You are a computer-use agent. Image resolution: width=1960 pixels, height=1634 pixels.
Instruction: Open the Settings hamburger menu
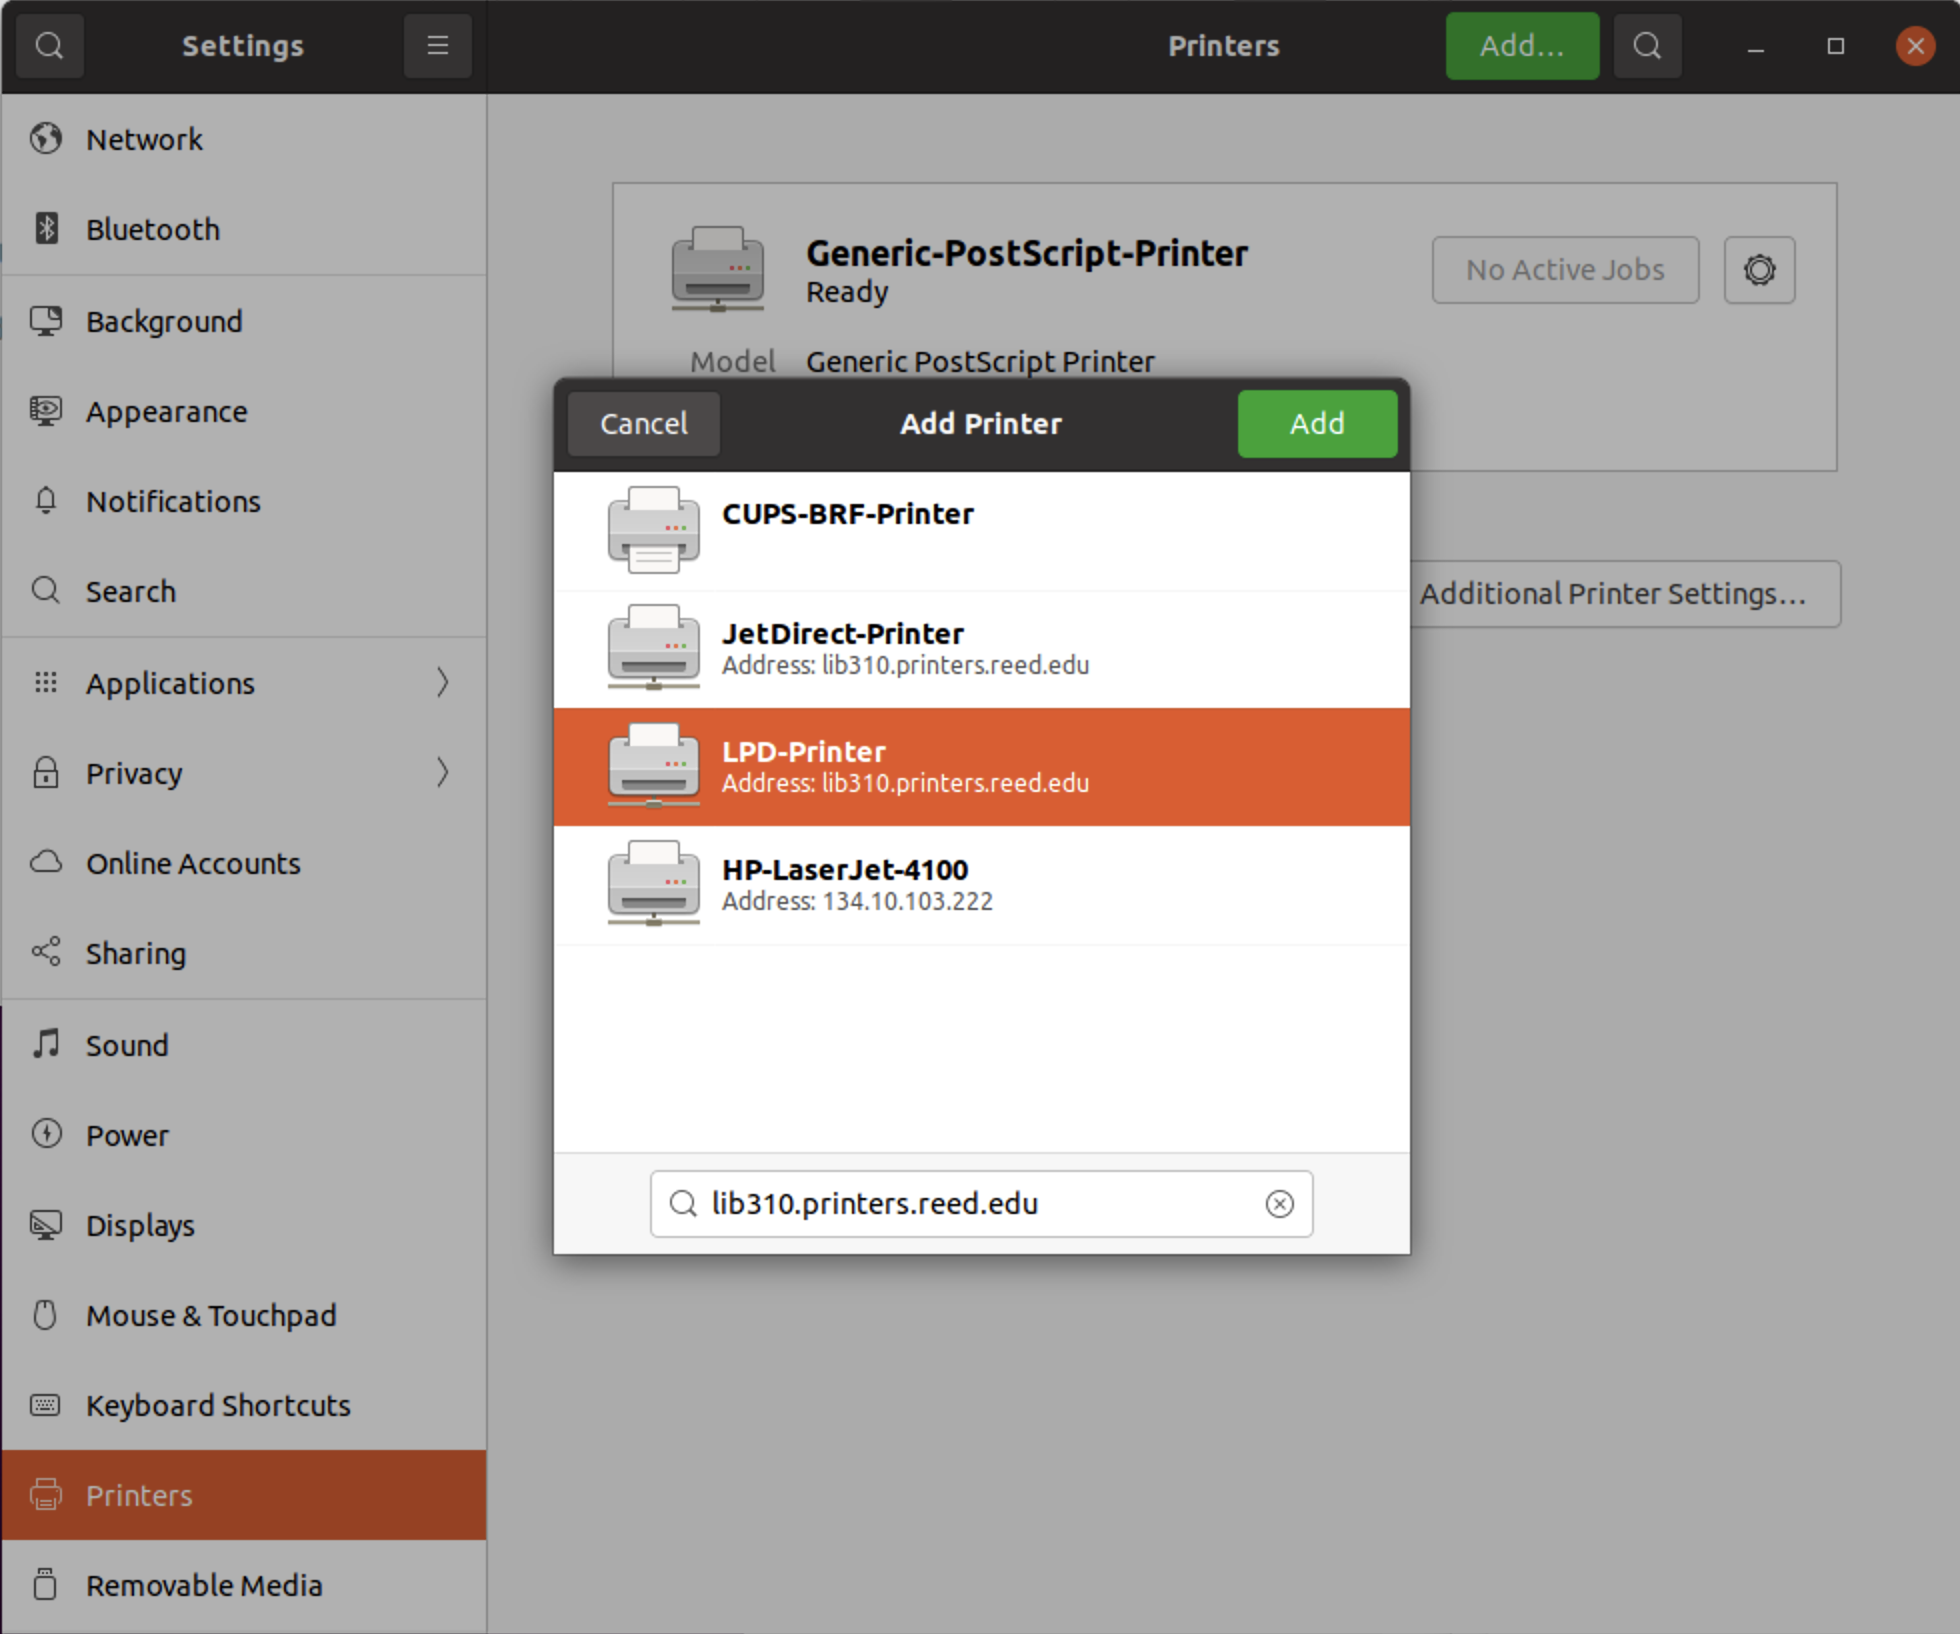click(437, 46)
